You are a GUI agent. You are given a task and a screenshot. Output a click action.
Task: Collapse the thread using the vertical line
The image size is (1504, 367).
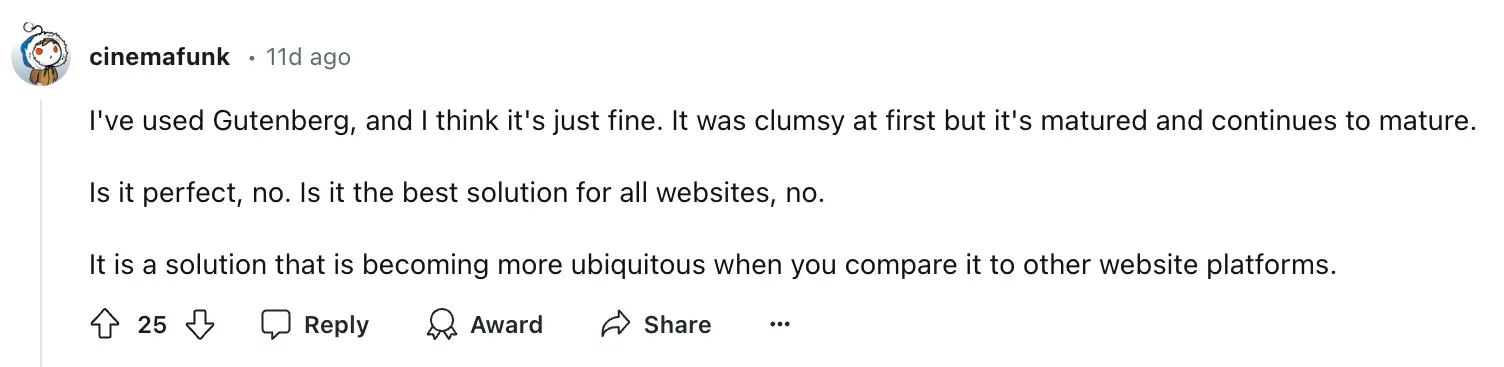click(x=41, y=232)
